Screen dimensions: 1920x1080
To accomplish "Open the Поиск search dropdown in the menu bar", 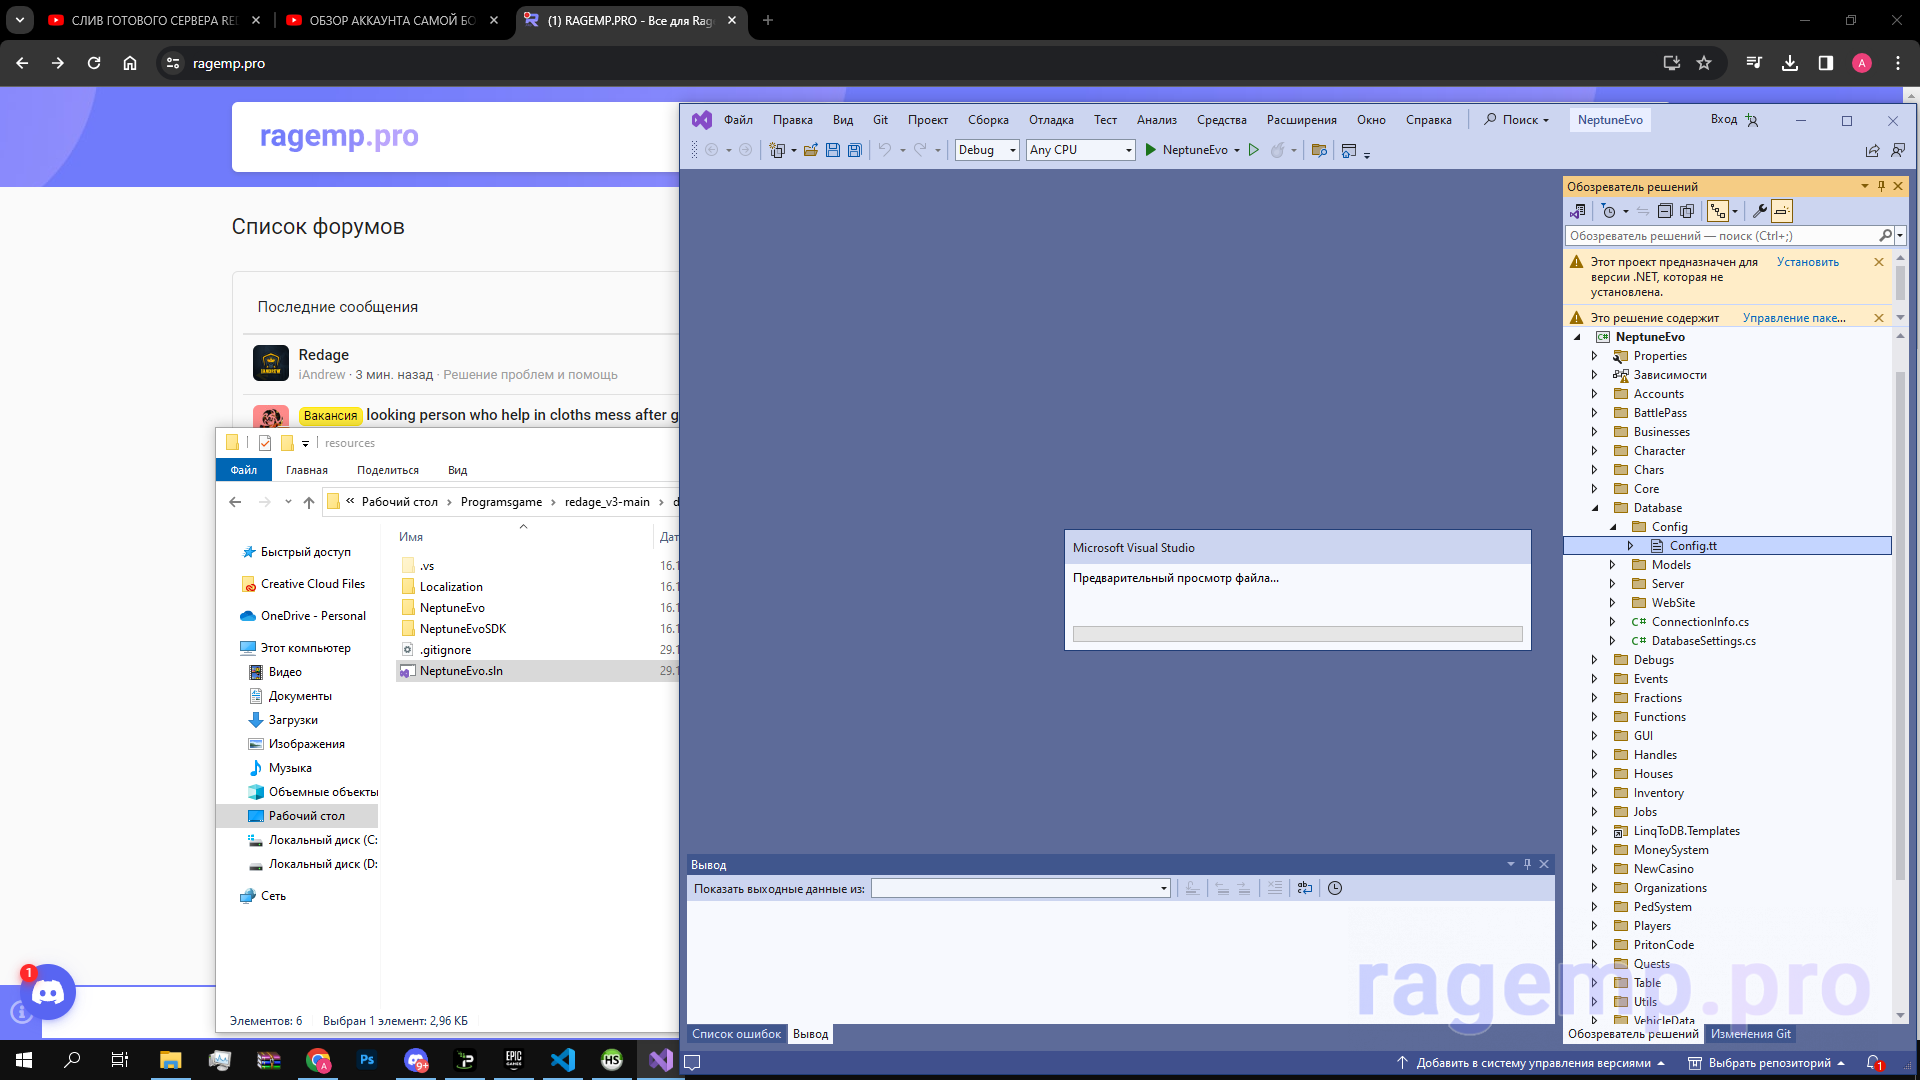I will point(1516,120).
